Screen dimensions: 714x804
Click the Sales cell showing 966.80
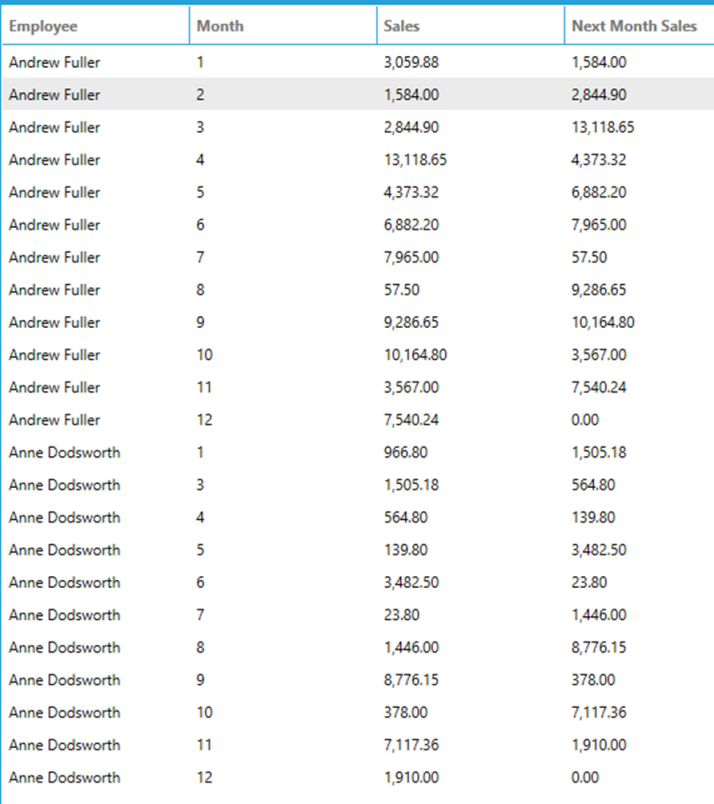tap(405, 452)
